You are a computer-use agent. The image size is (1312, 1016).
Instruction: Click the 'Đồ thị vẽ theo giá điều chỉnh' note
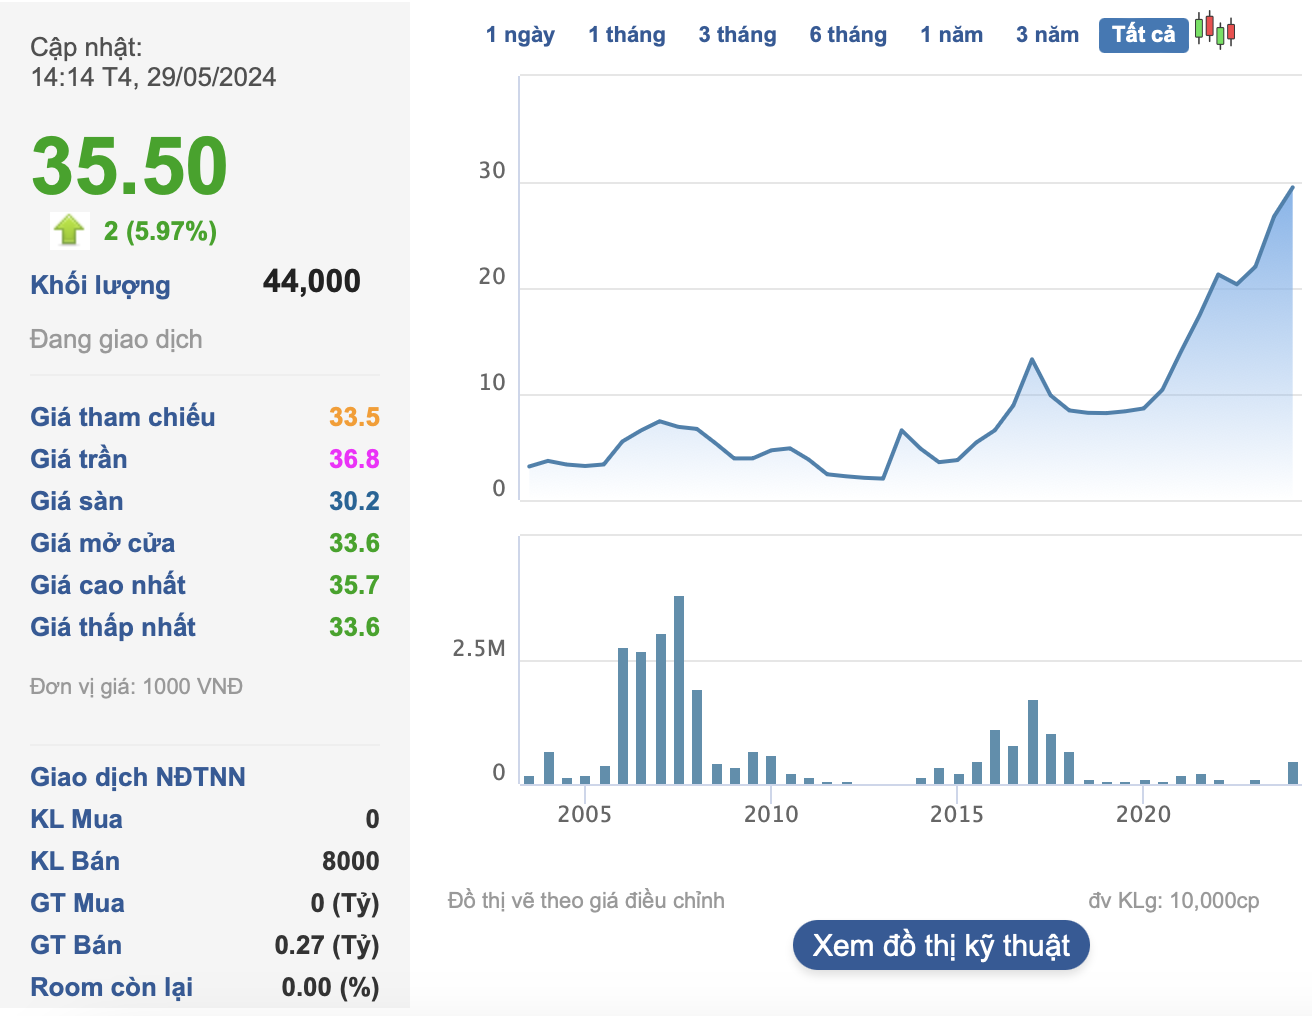586,901
